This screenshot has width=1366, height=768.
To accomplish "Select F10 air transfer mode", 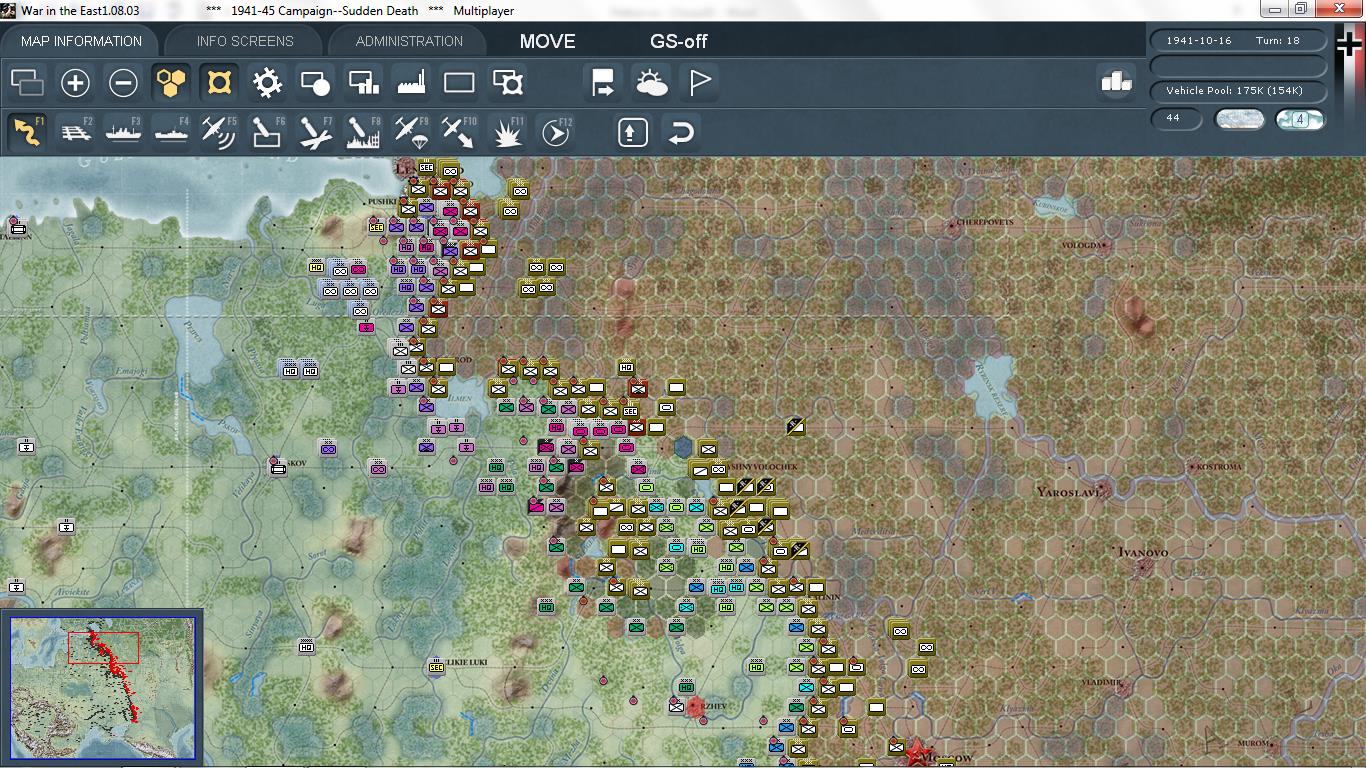I will [459, 132].
